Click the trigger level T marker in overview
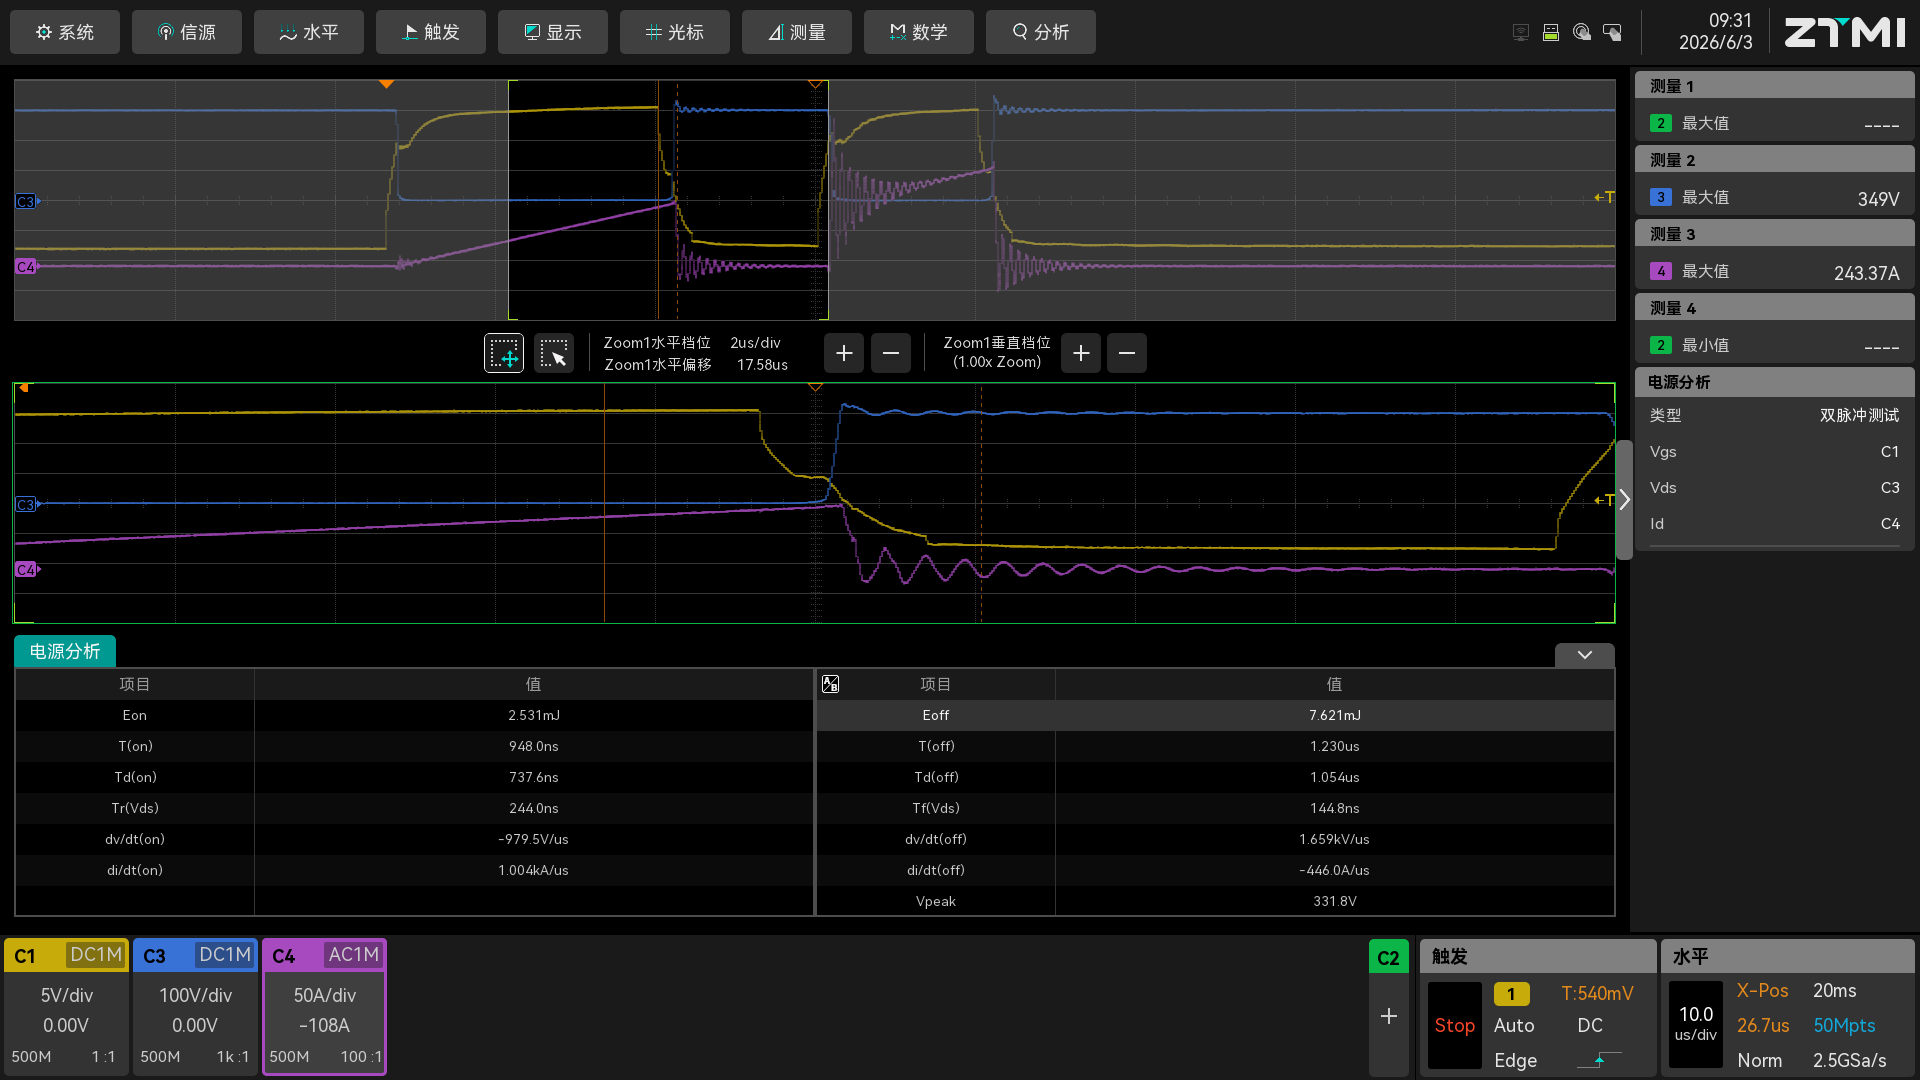Viewport: 1920px width, 1080px height. click(x=1605, y=198)
